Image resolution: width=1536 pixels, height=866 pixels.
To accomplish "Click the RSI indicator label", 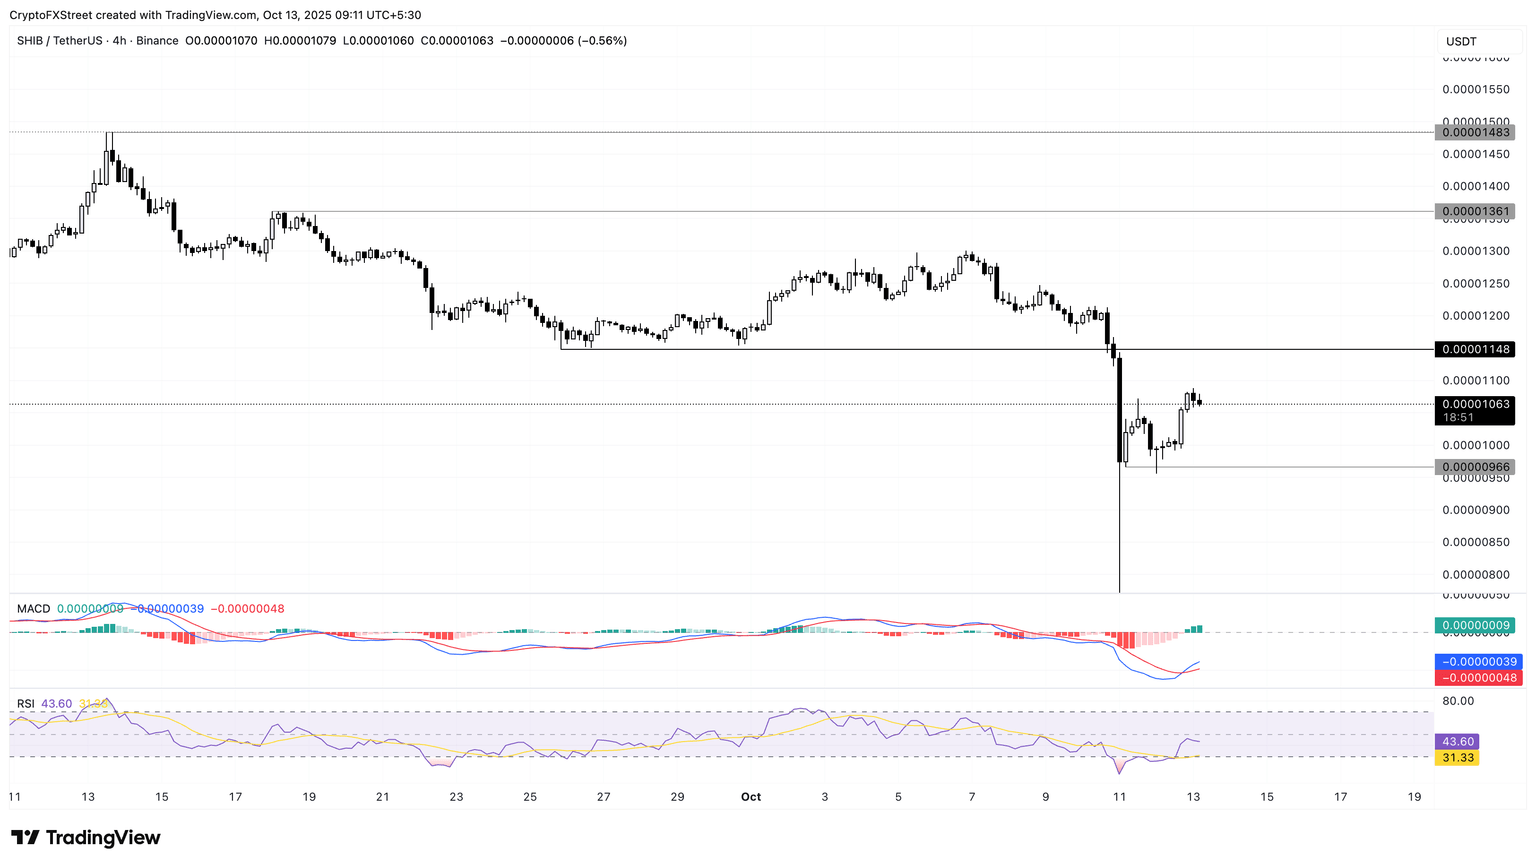I will [26, 704].
